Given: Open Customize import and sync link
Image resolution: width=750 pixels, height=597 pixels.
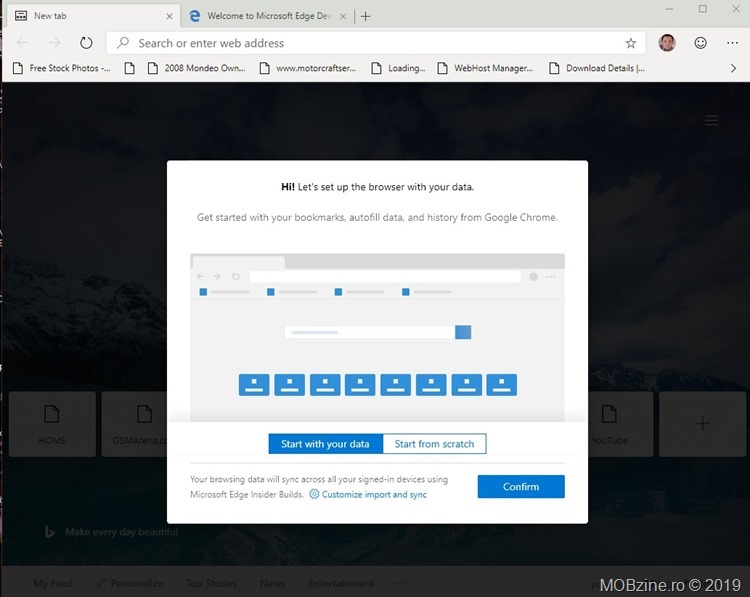Looking at the screenshot, I should (x=374, y=494).
